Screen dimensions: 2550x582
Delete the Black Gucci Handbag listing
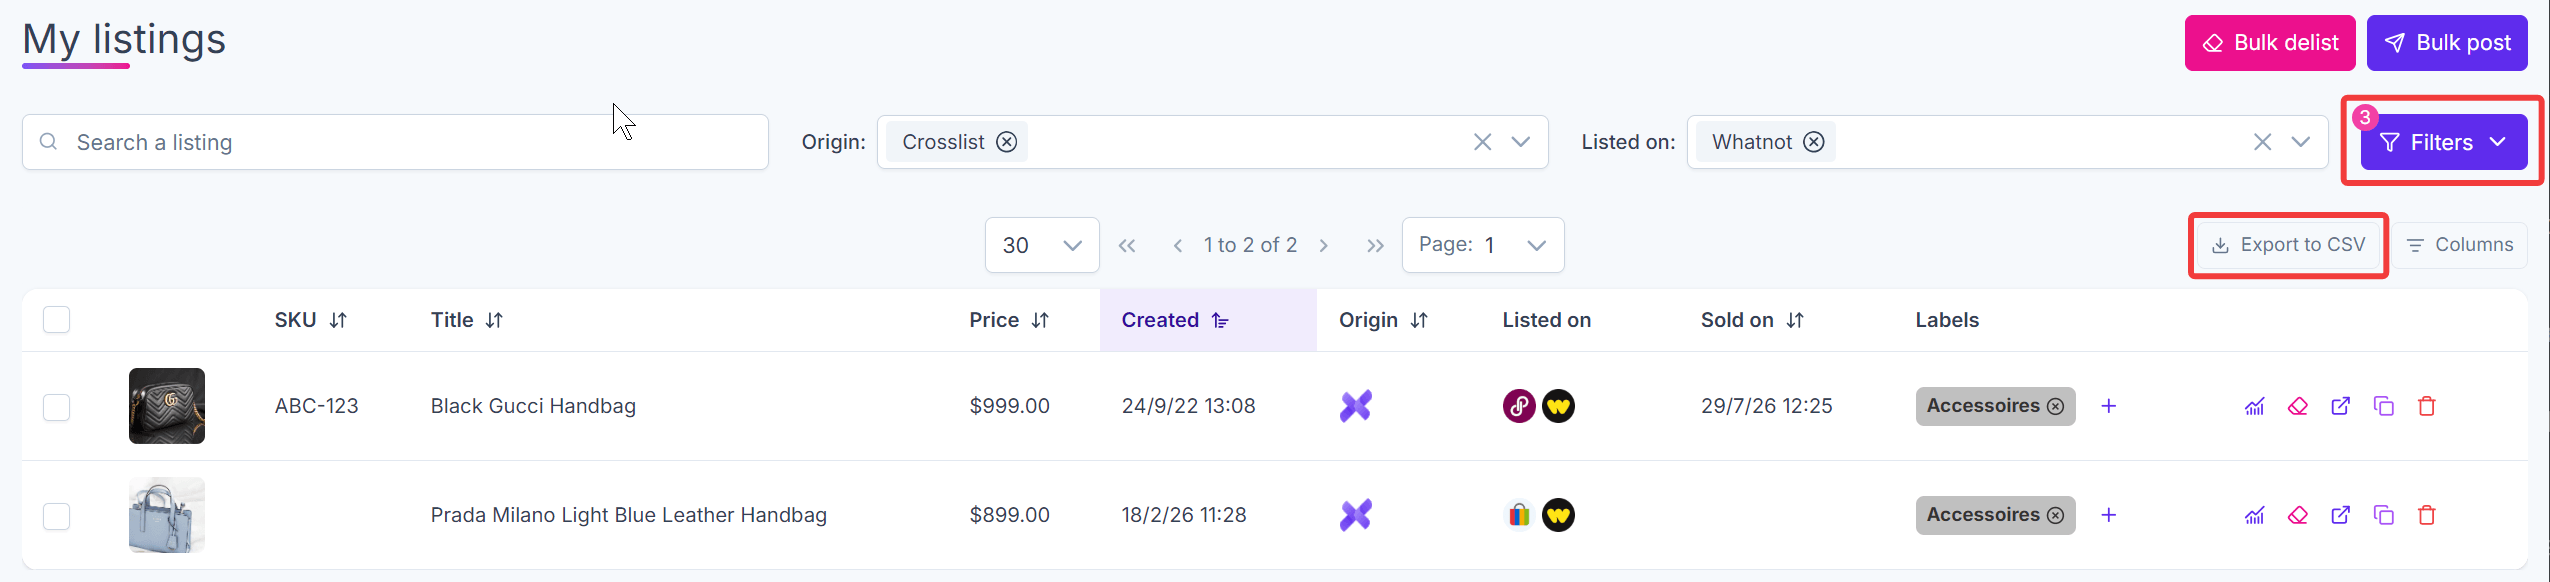pos(2427,406)
